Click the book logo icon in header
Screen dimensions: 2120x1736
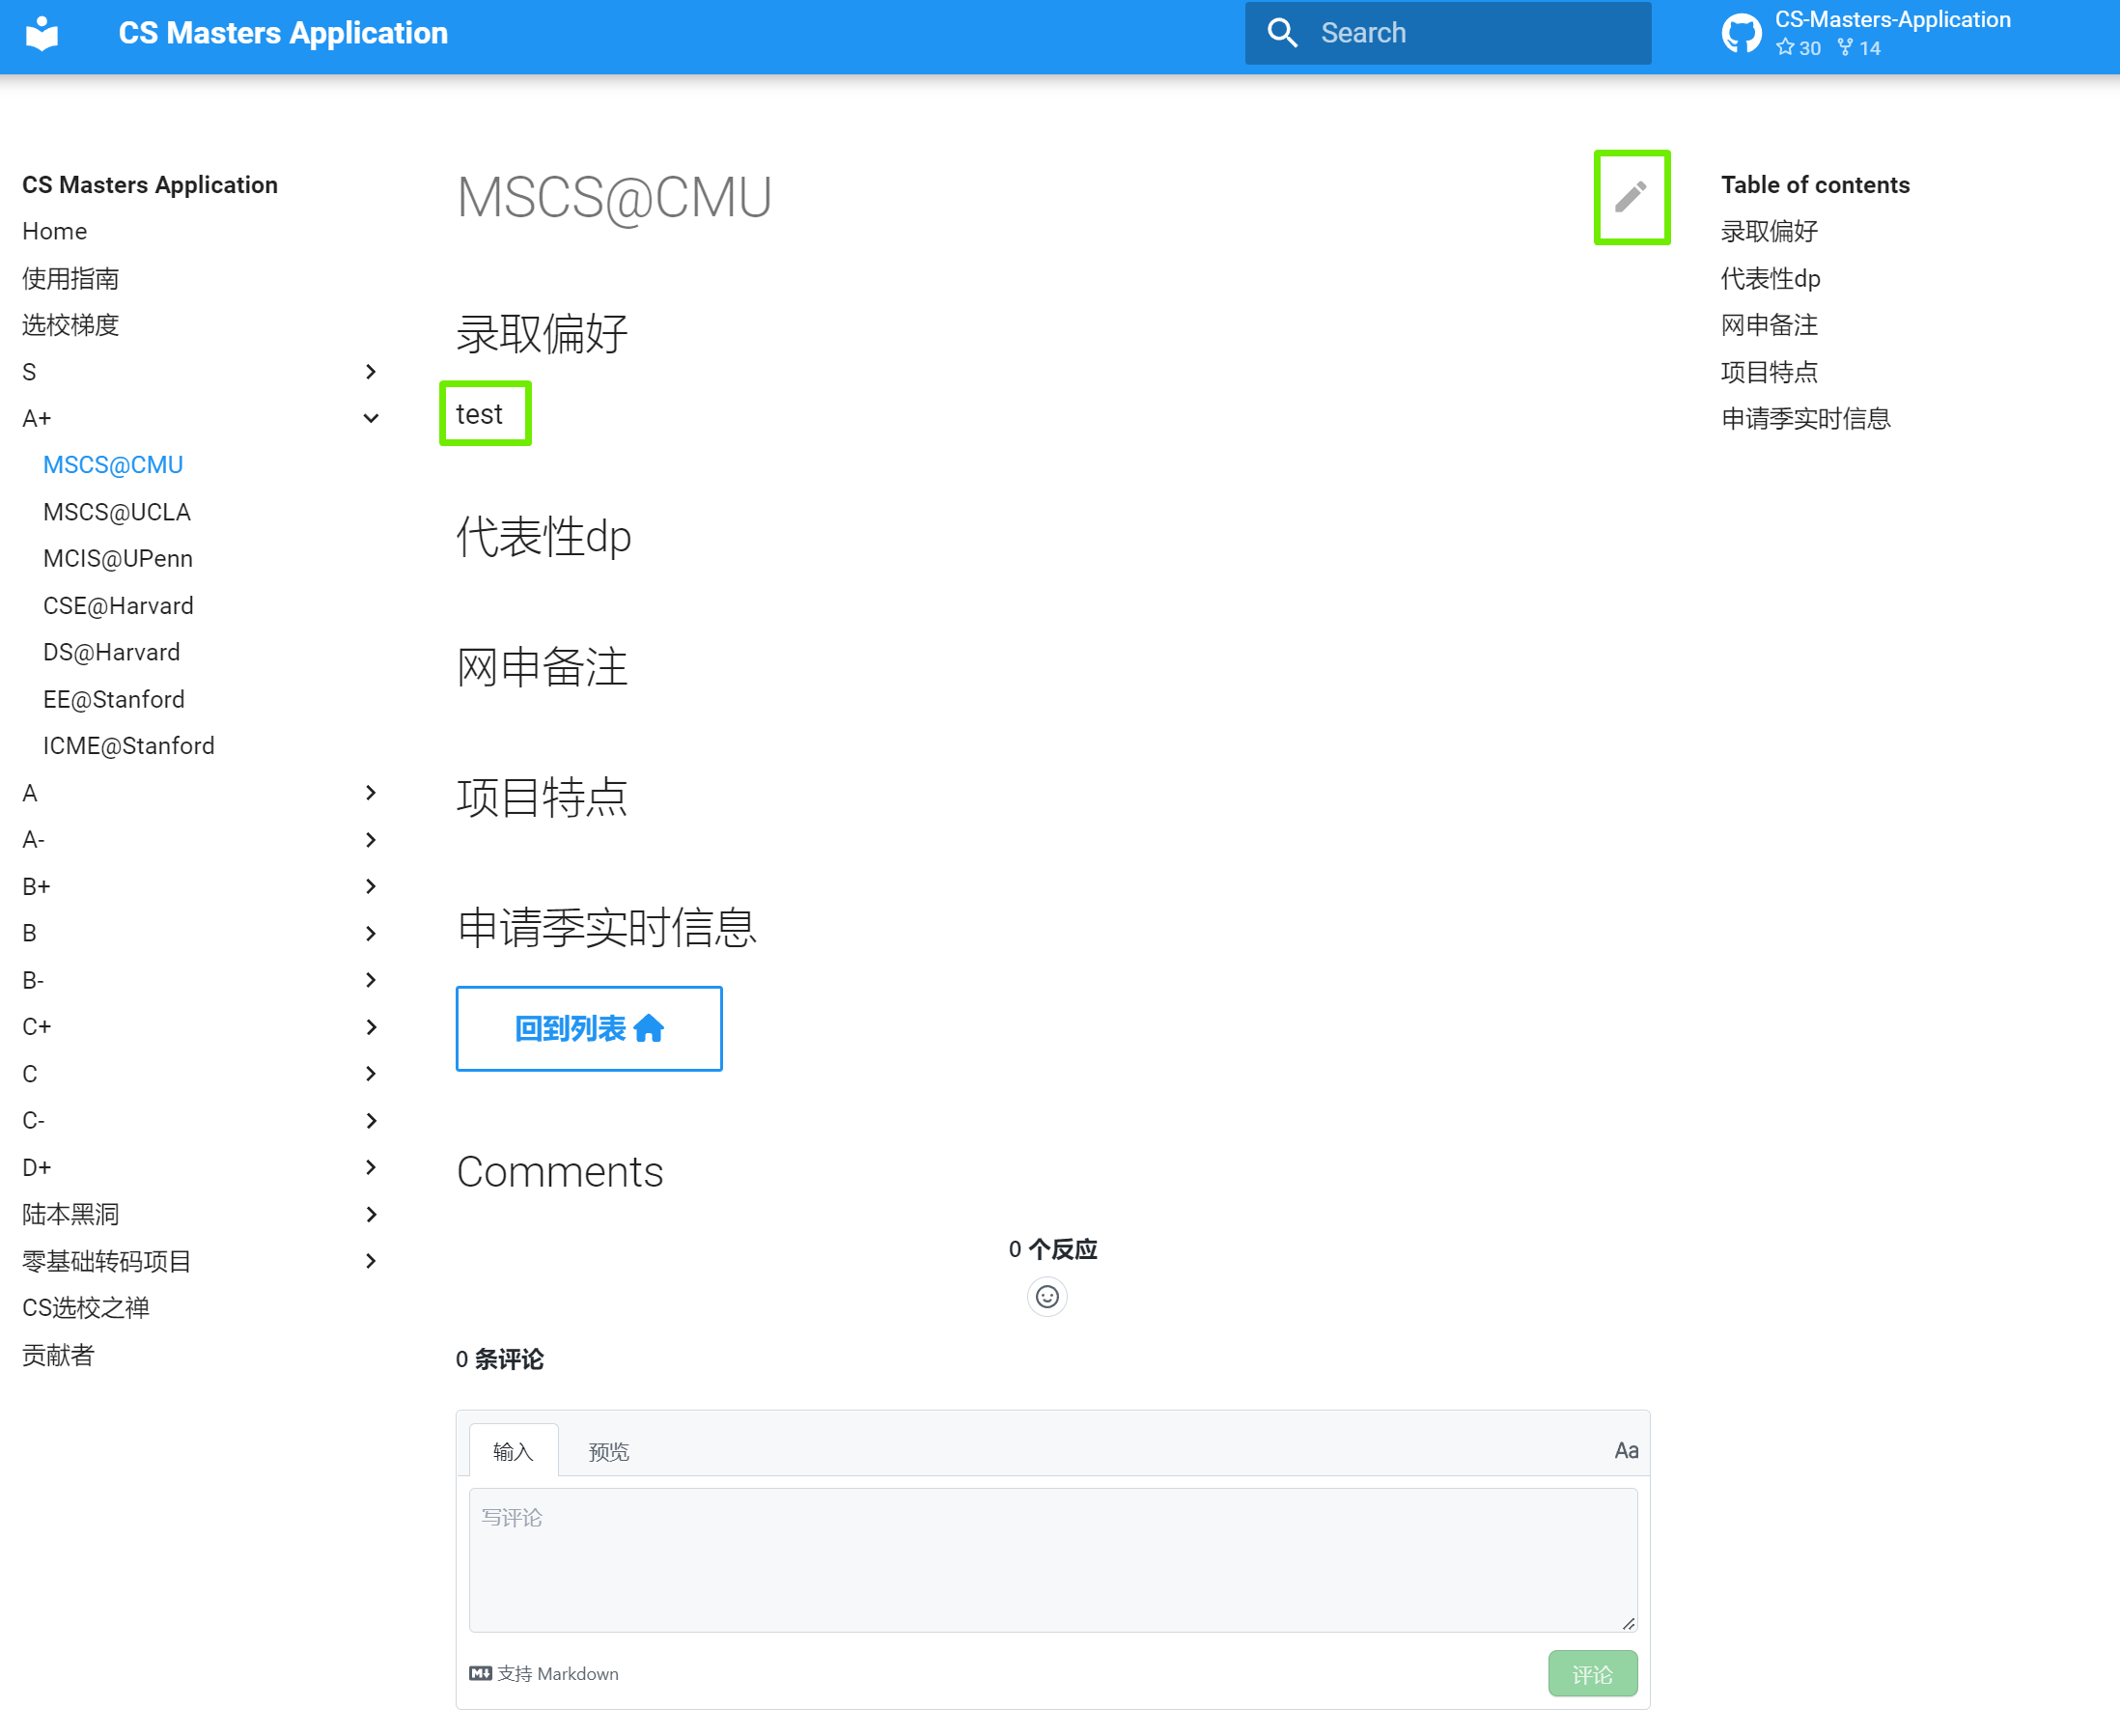click(42, 34)
